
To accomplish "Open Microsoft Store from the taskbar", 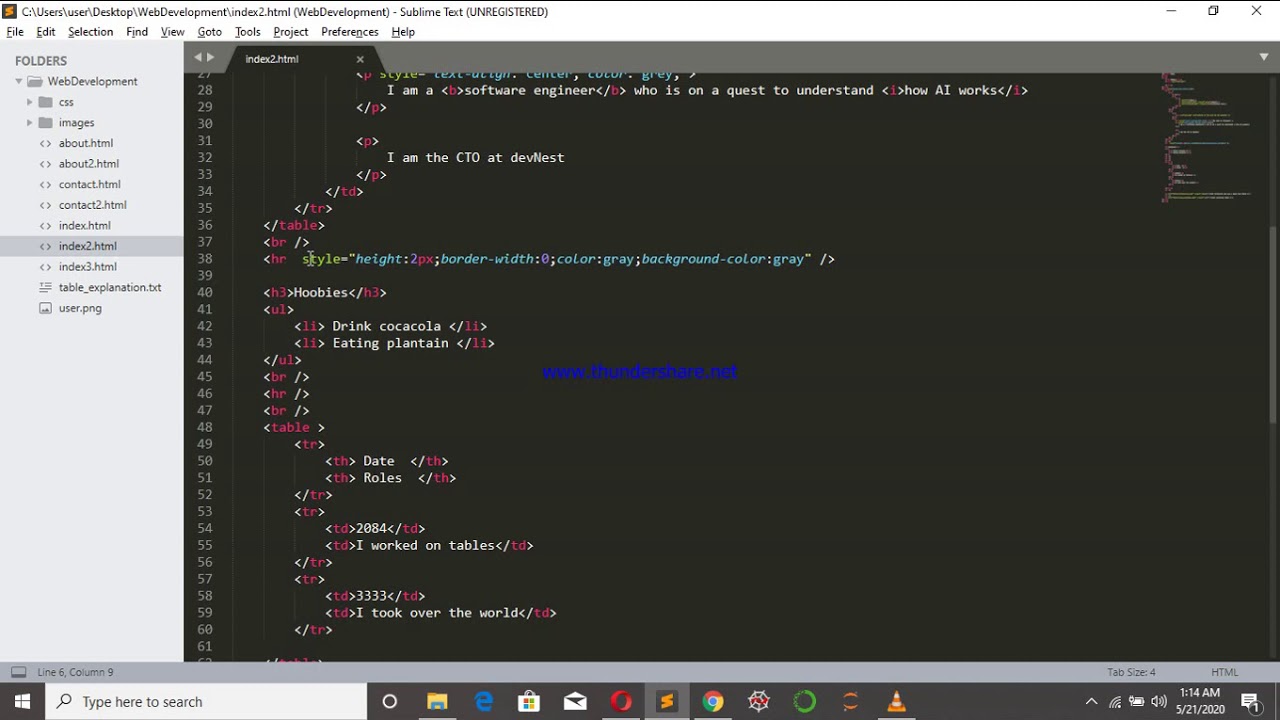I will (529, 702).
